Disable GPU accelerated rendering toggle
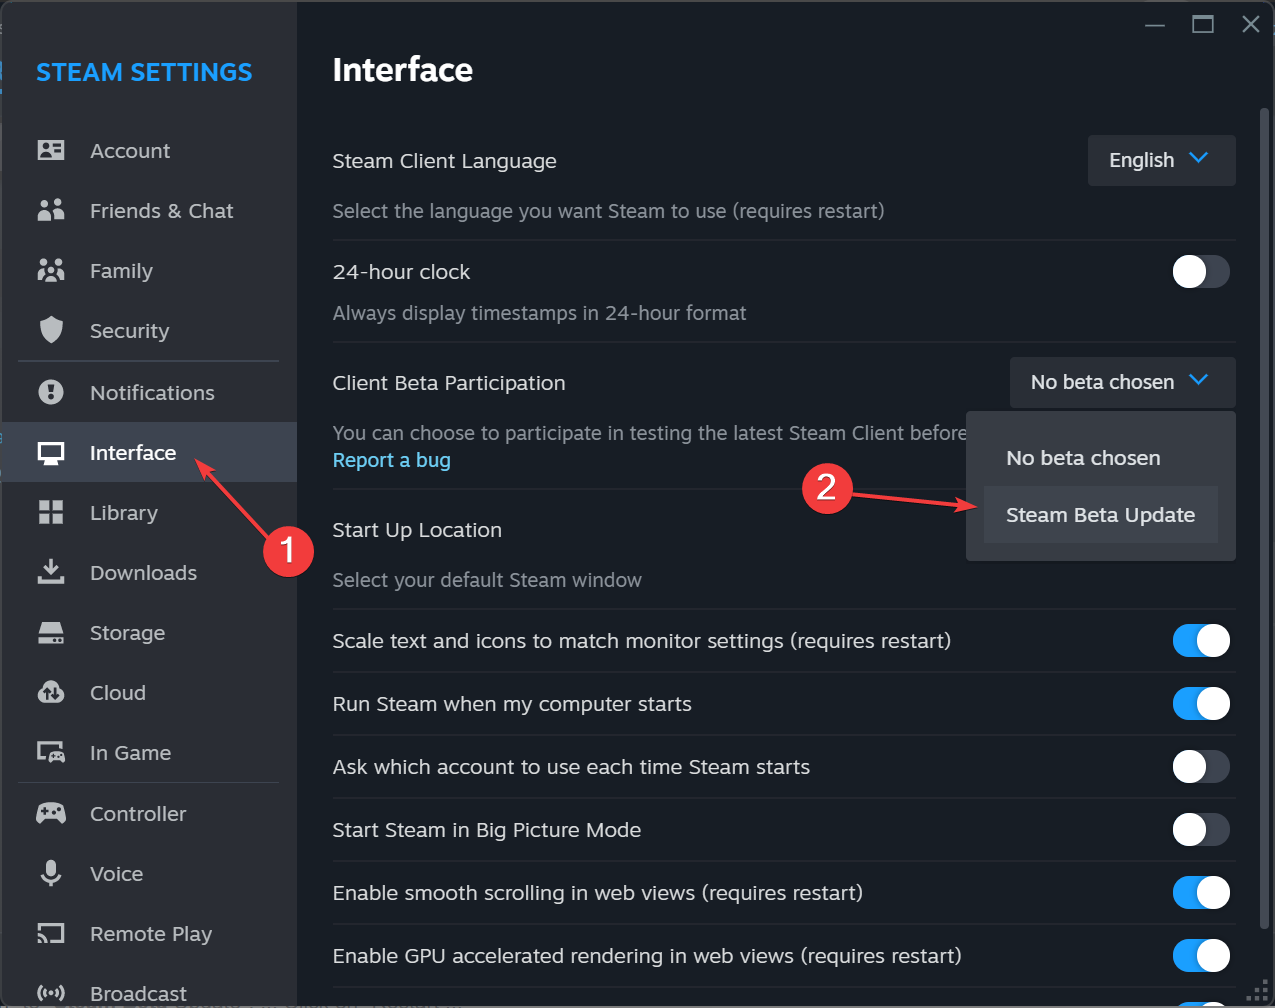 [1201, 955]
